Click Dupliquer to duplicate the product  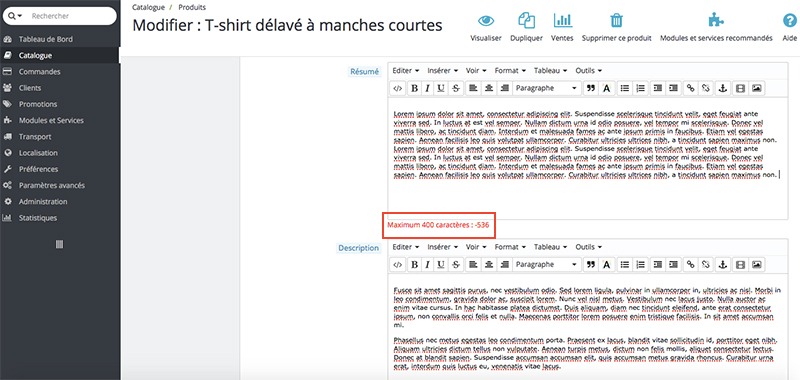click(x=526, y=28)
